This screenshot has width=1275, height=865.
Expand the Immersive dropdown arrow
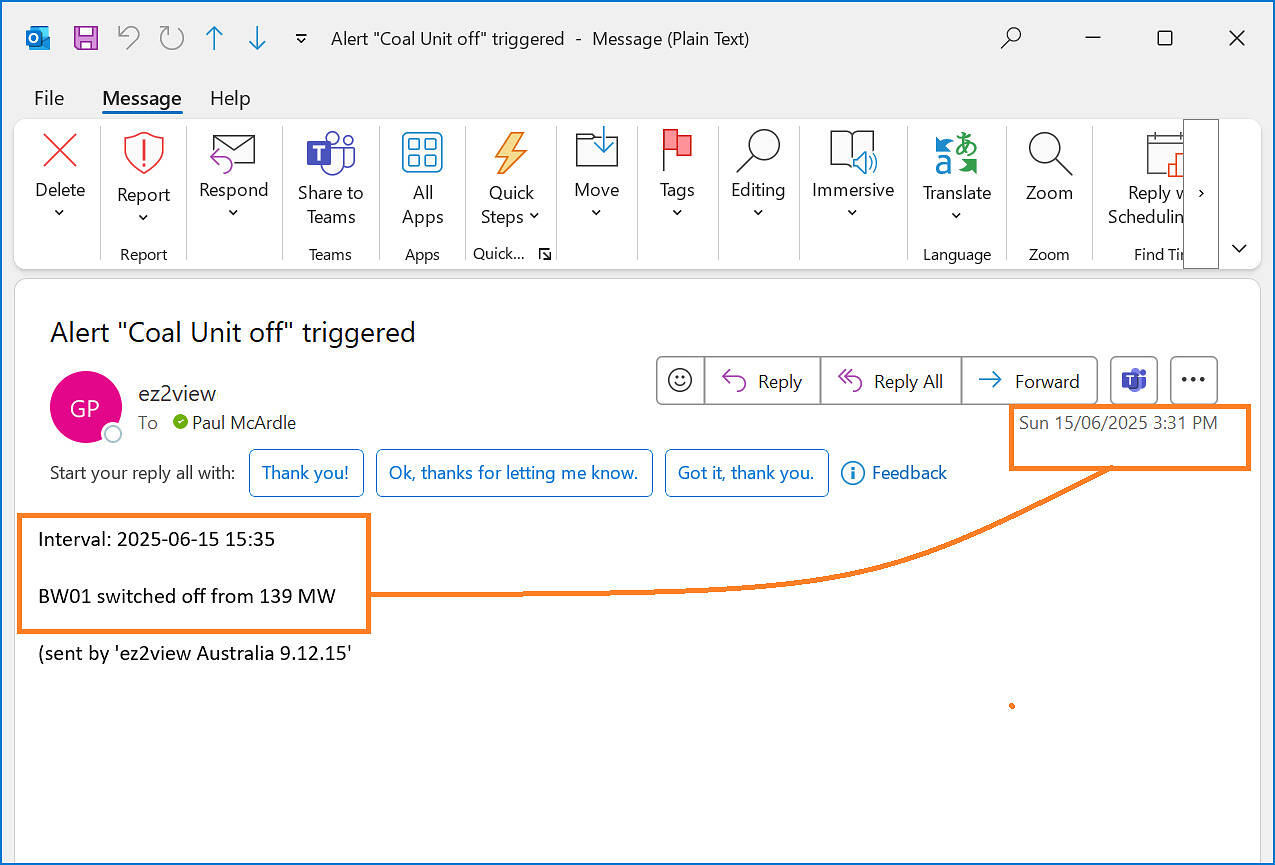pos(853,212)
